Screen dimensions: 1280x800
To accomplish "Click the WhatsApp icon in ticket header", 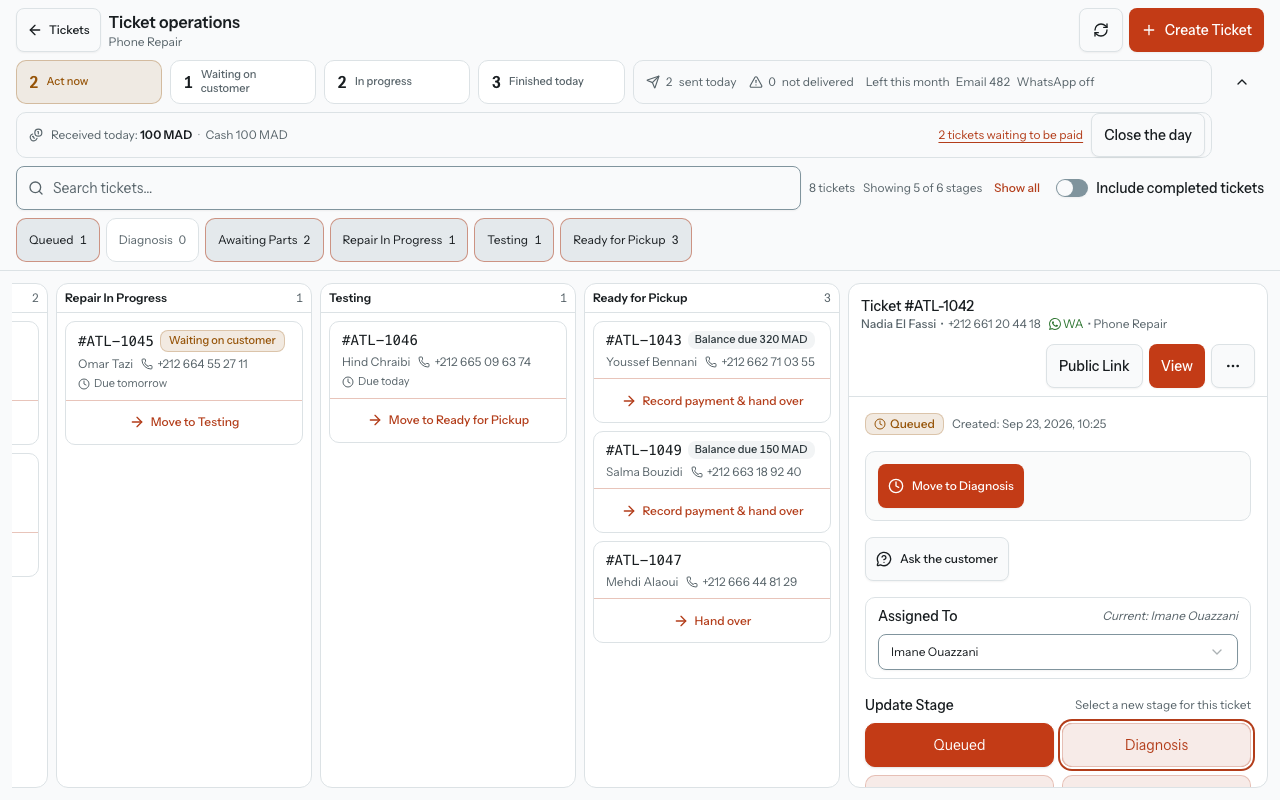I will (x=1054, y=324).
